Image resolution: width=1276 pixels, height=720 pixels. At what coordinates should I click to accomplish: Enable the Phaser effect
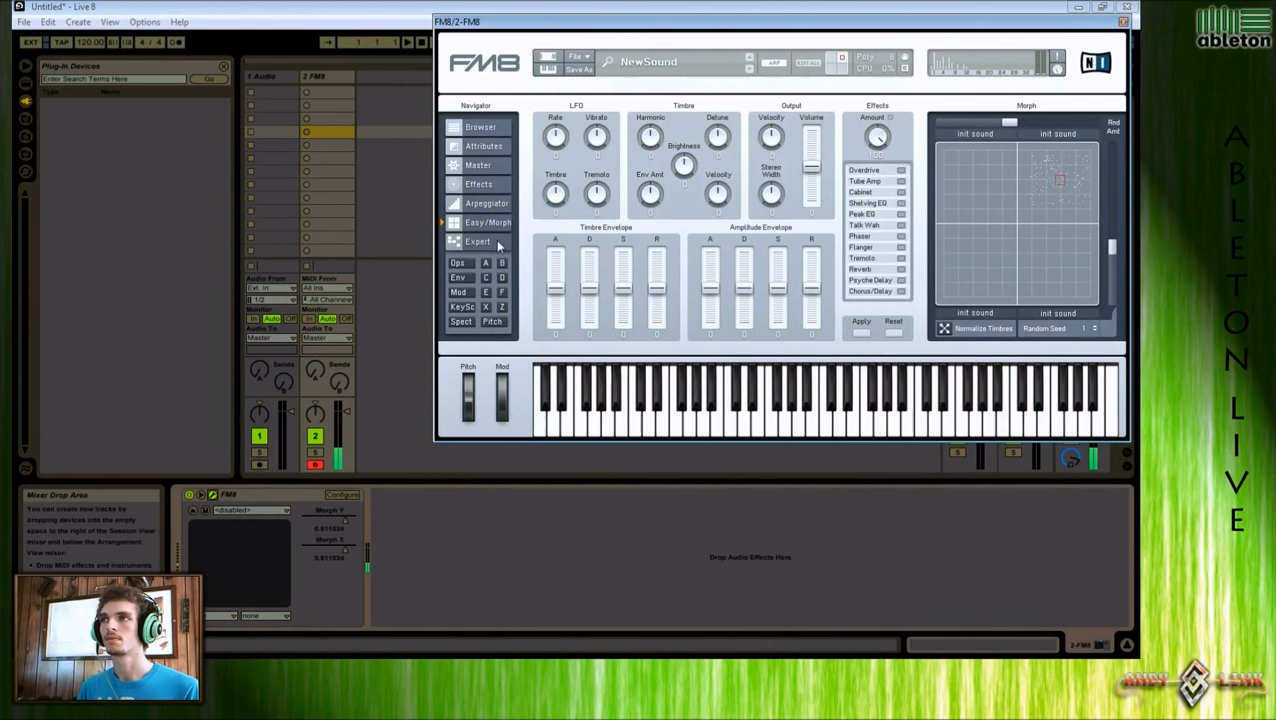(x=901, y=236)
